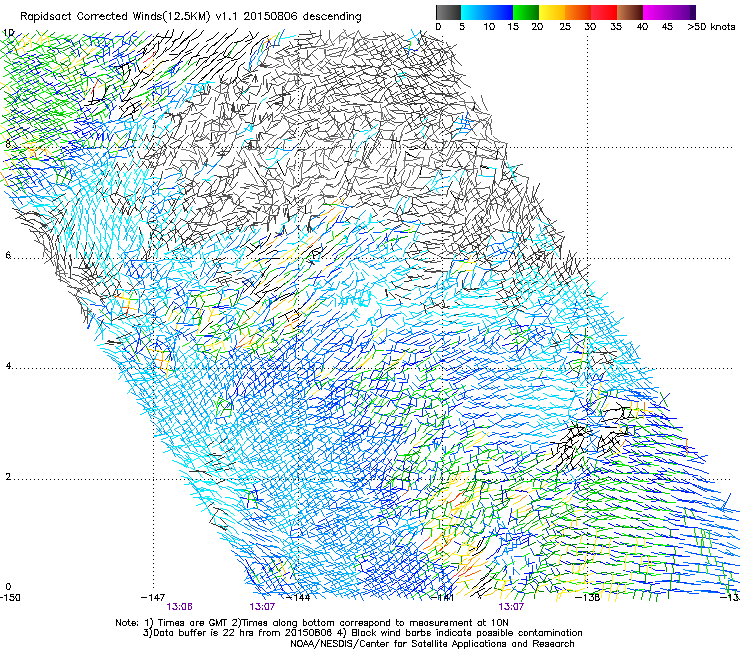Image resolution: width=740 pixels, height=650 pixels.
Task: Click the "25" label under the color legend
Action: 565,27
